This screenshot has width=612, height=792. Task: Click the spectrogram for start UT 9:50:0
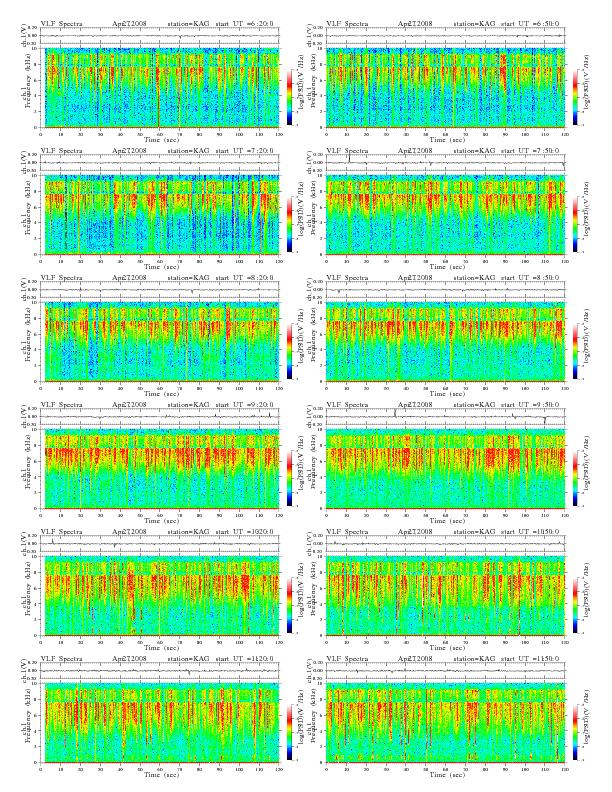[445, 469]
